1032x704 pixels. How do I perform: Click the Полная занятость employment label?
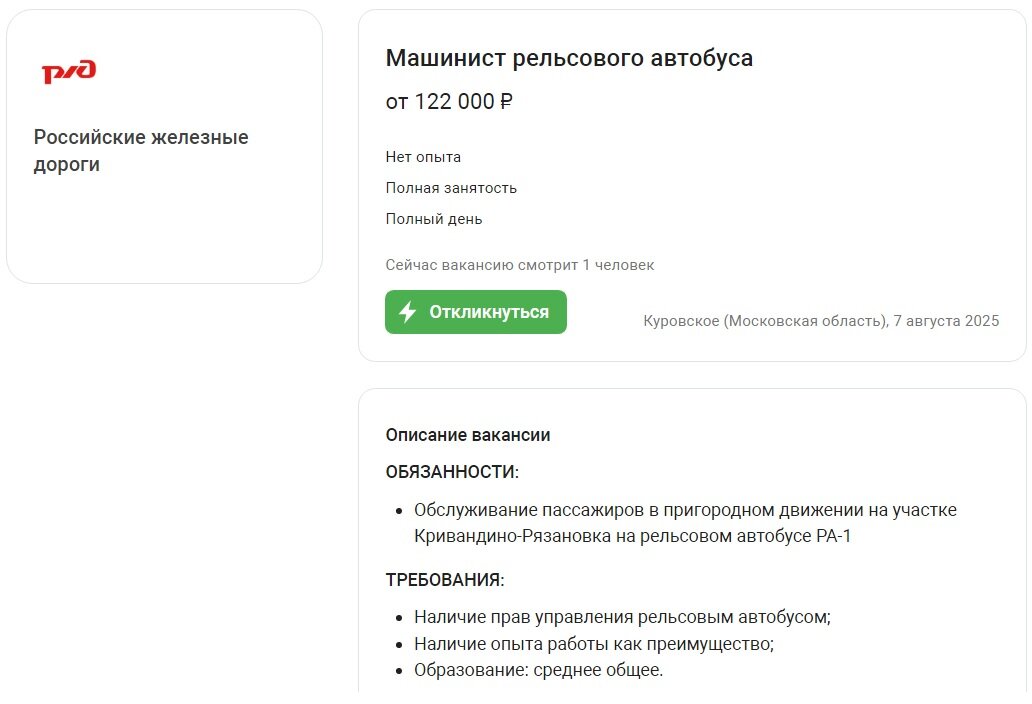[x=451, y=188]
